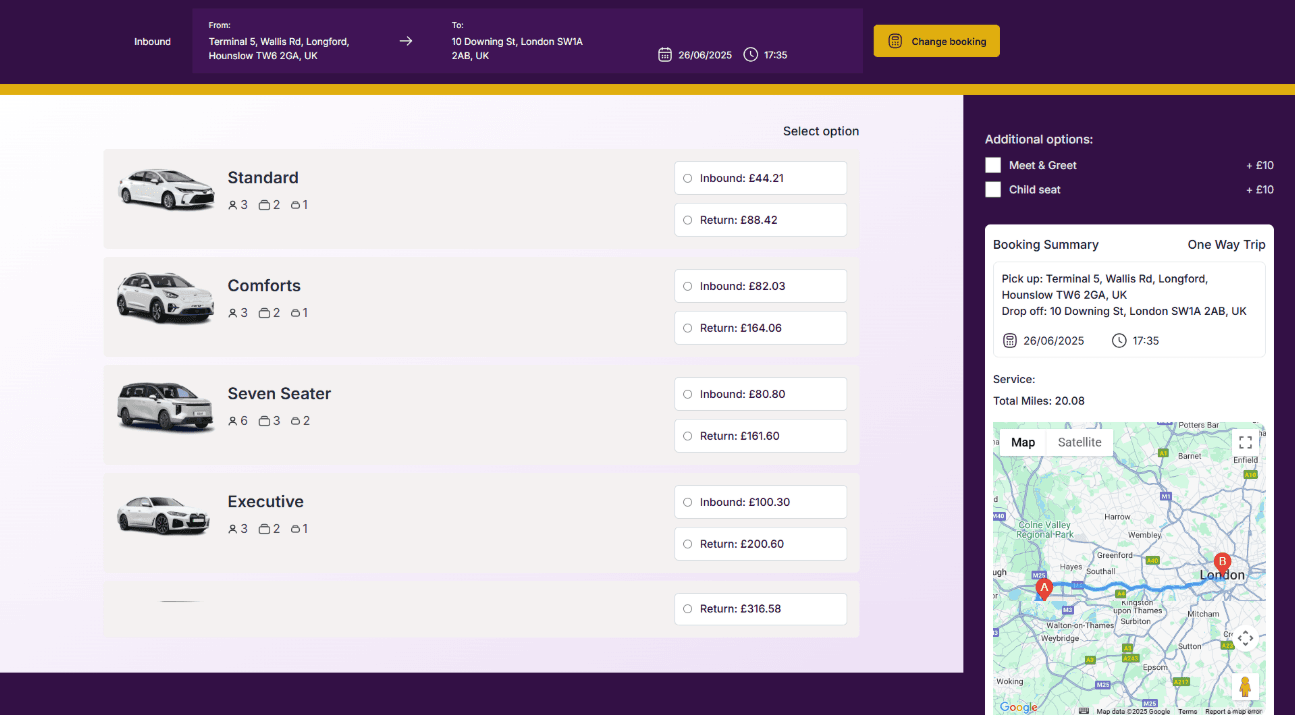Switch to Map view tab

[x=1023, y=442]
